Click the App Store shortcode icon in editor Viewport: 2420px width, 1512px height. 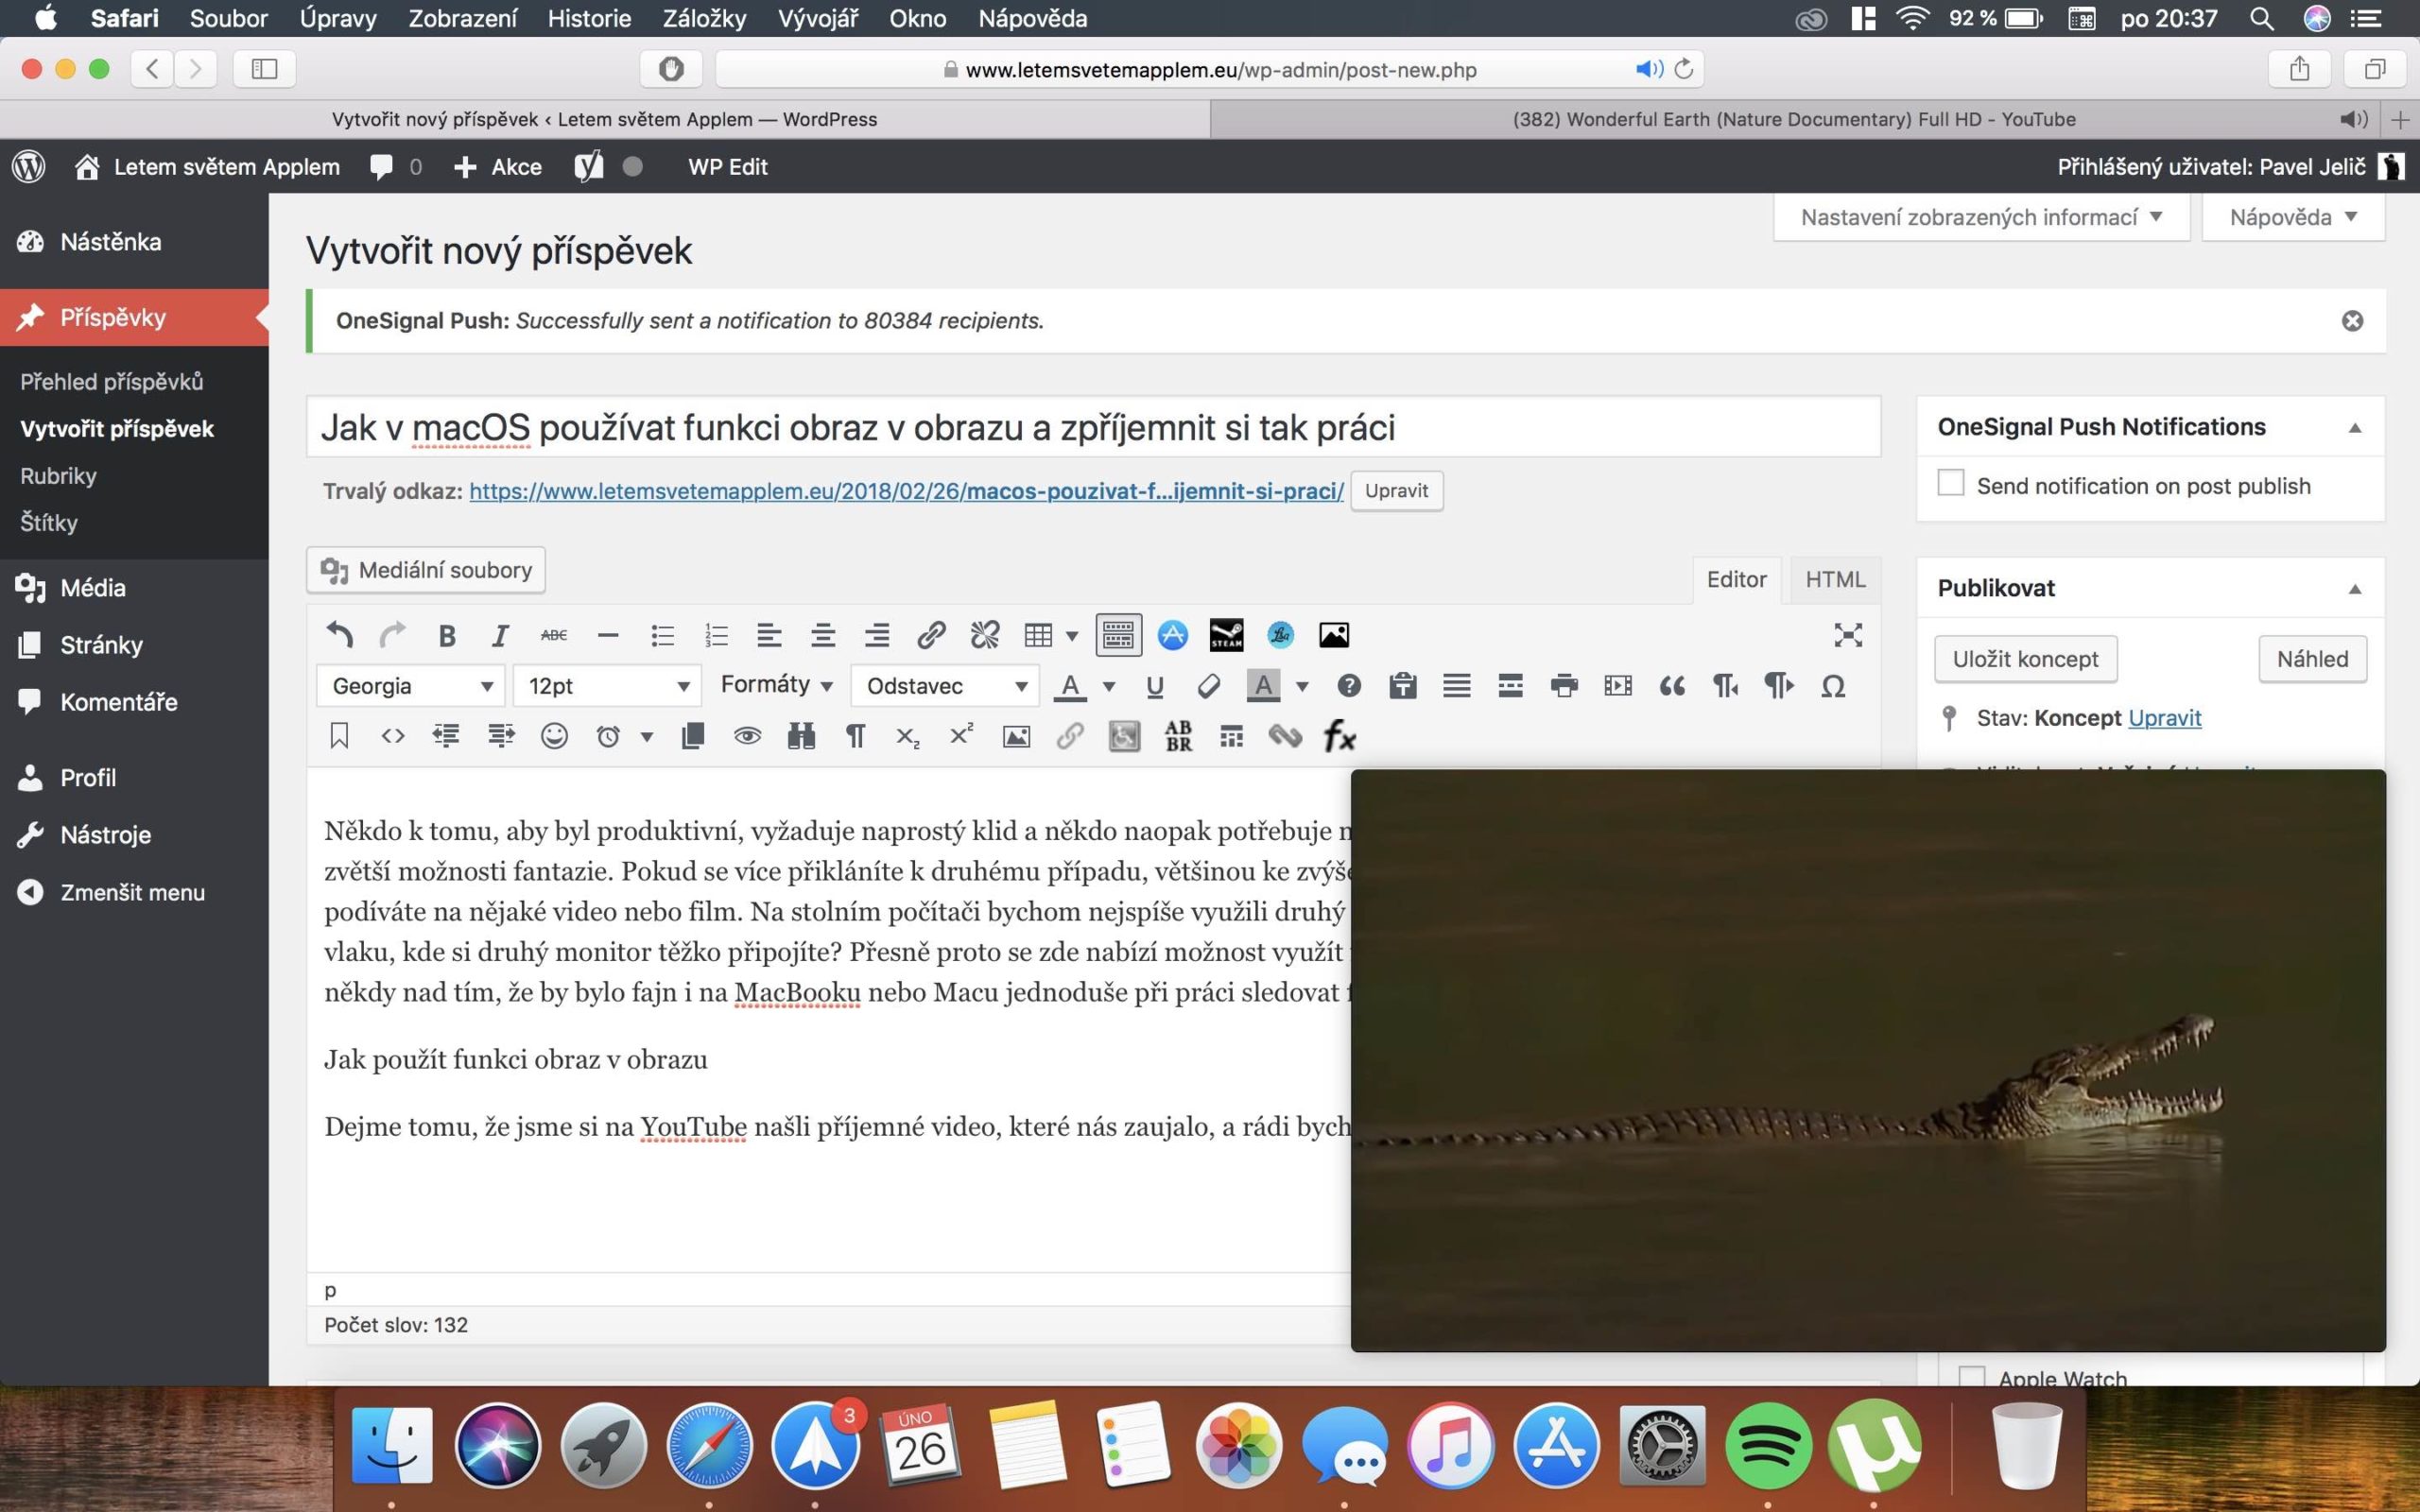[x=1172, y=635]
